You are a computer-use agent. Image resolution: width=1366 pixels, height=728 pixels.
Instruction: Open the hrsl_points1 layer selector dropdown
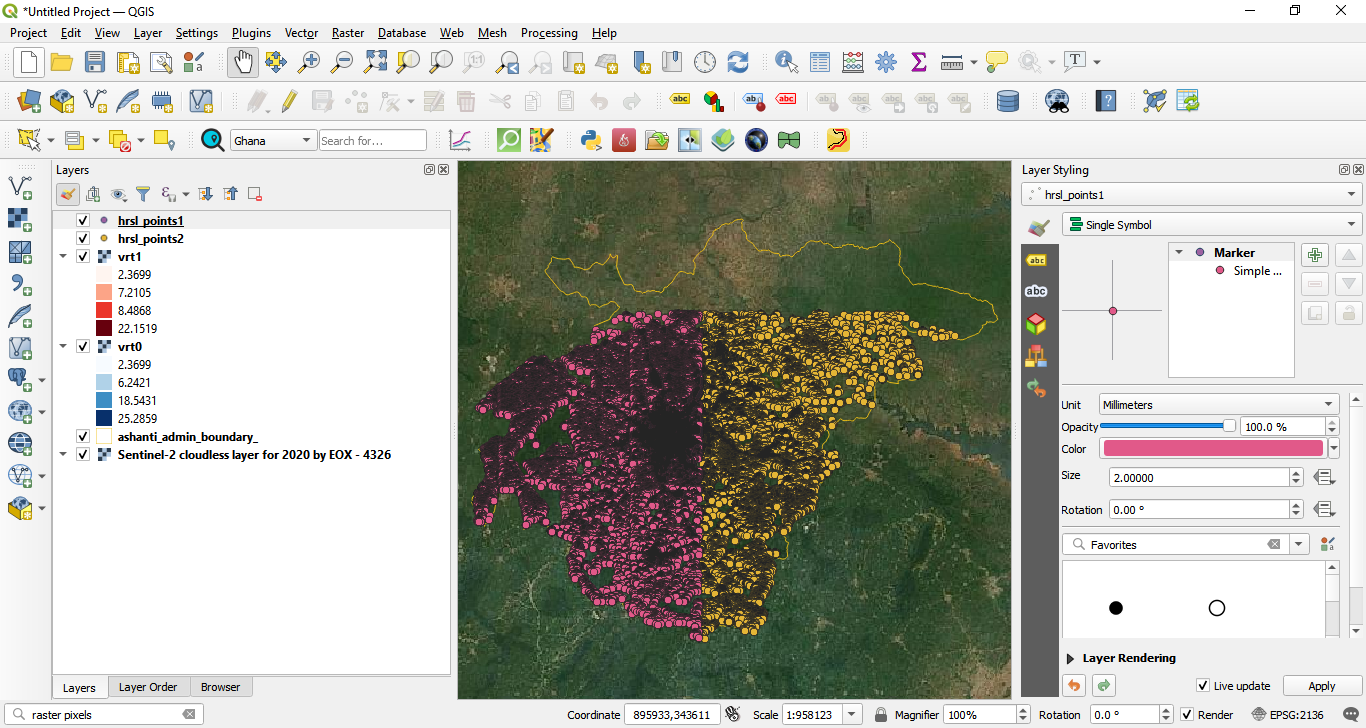tap(1191, 195)
